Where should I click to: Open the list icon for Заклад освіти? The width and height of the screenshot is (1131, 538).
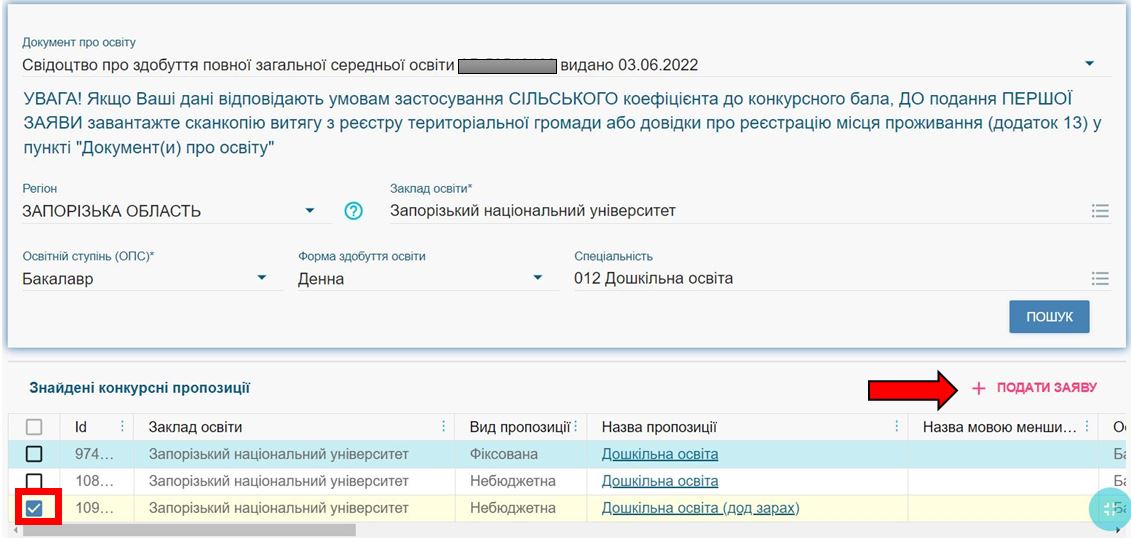click(x=1100, y=211)
